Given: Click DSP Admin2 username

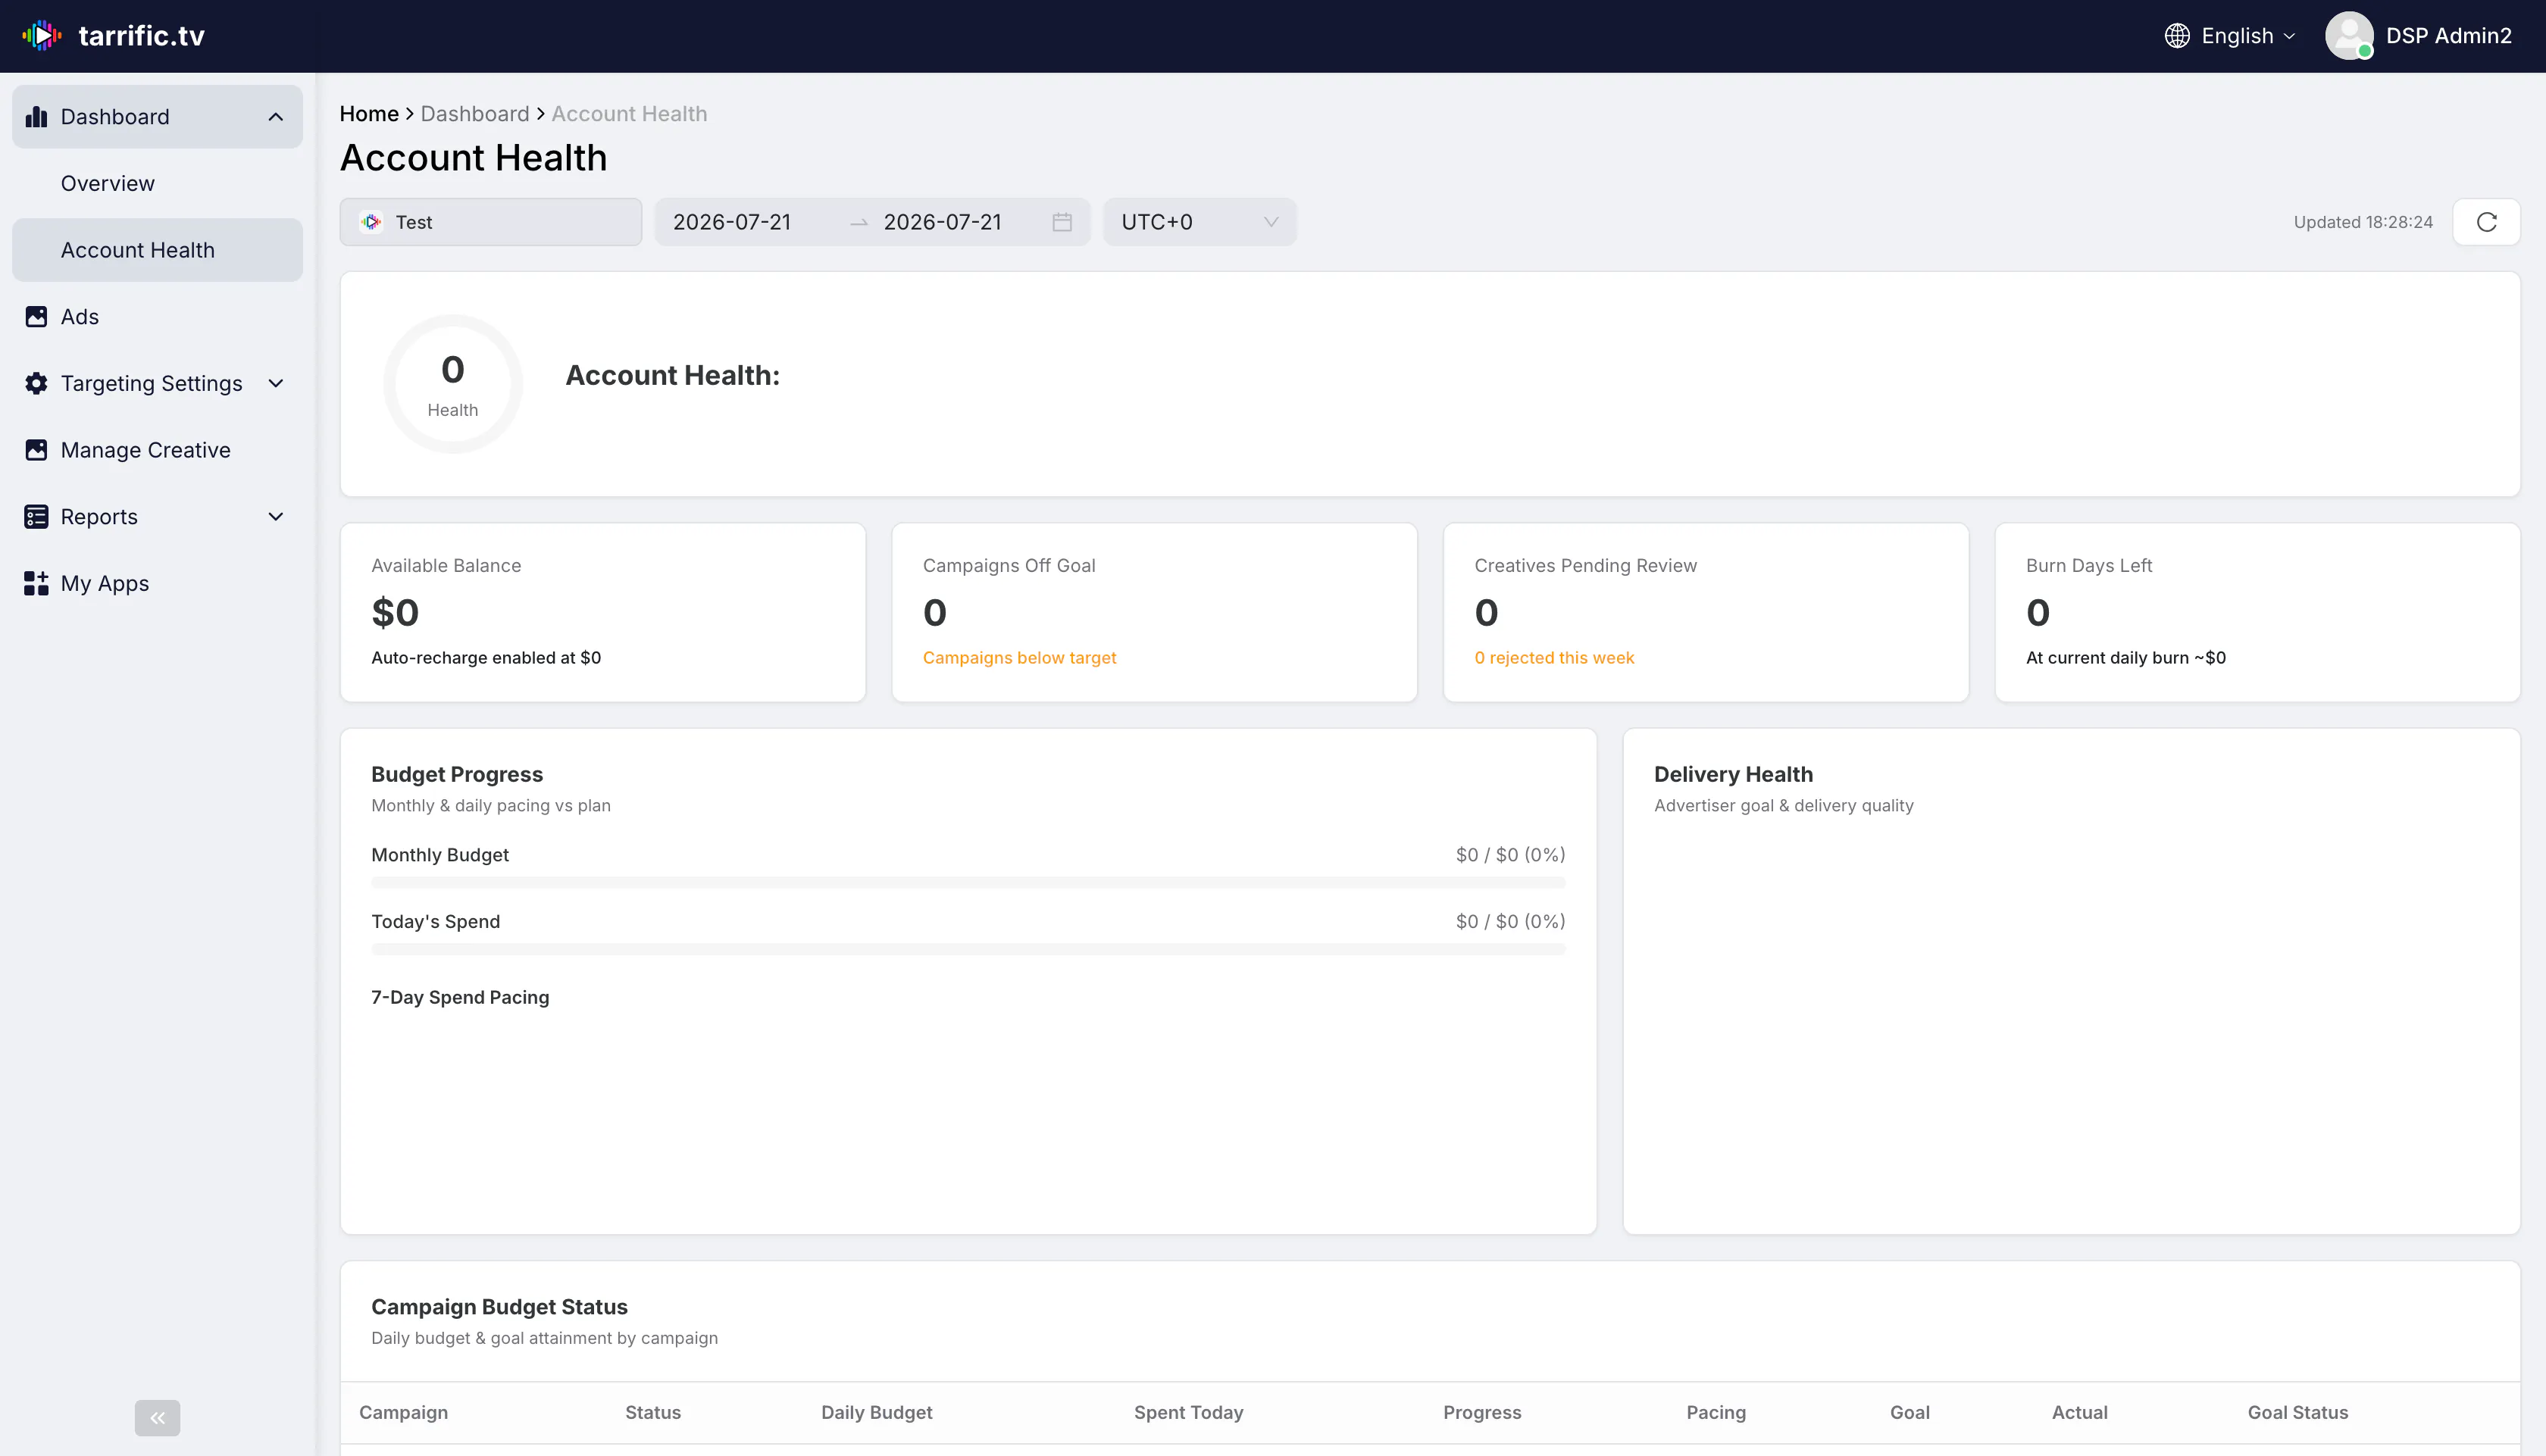Looking at the screenshot, I should pos(2448,36).
